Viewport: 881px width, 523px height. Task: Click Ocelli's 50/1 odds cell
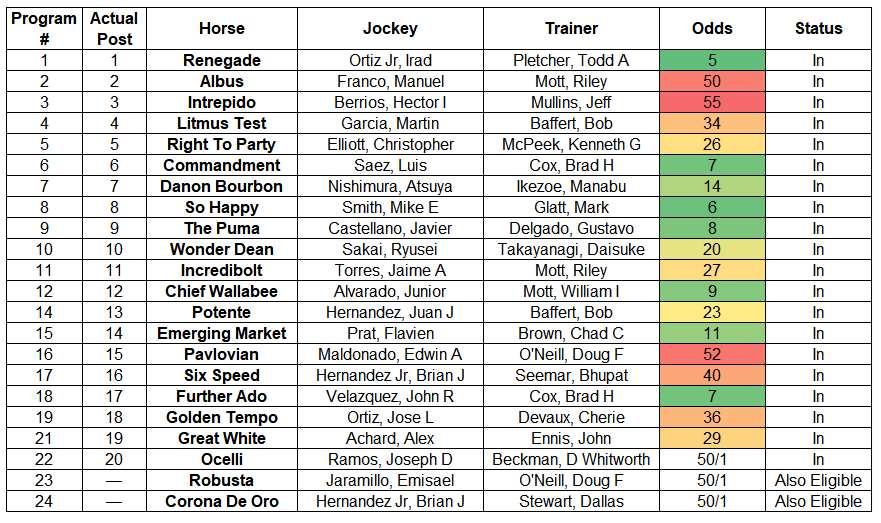712,459
